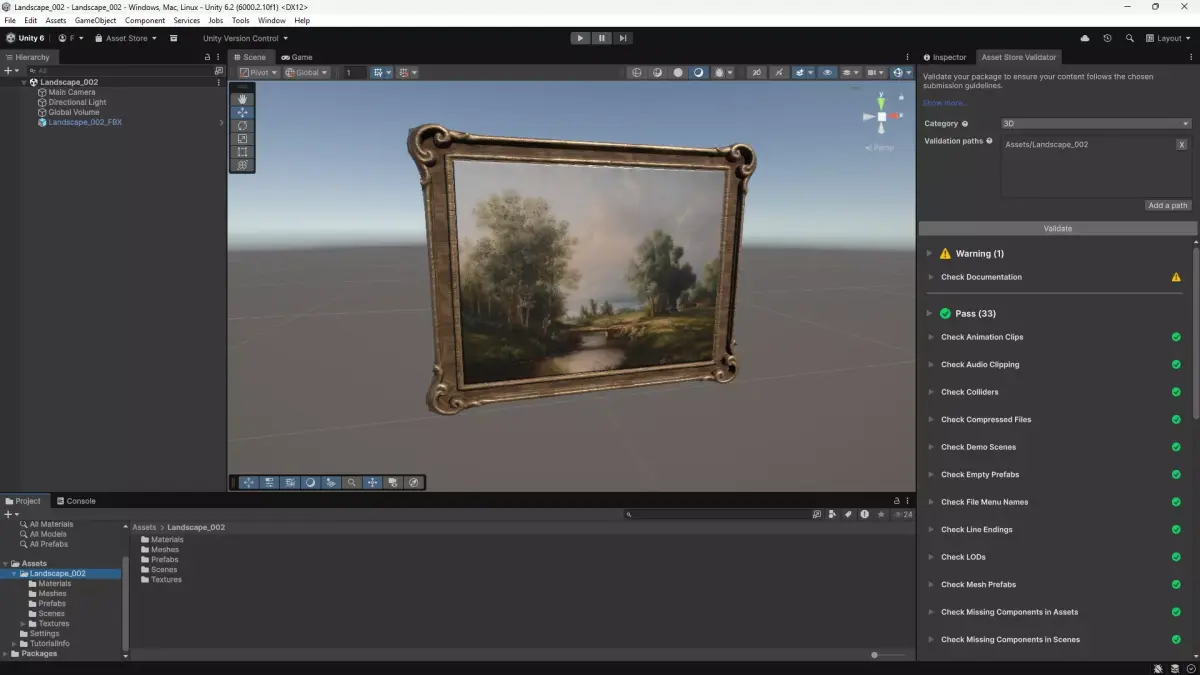The width and height of the screenshot is (1200, 675).
Task: Click the Validate button
Action: click(x=1057, y=228)
